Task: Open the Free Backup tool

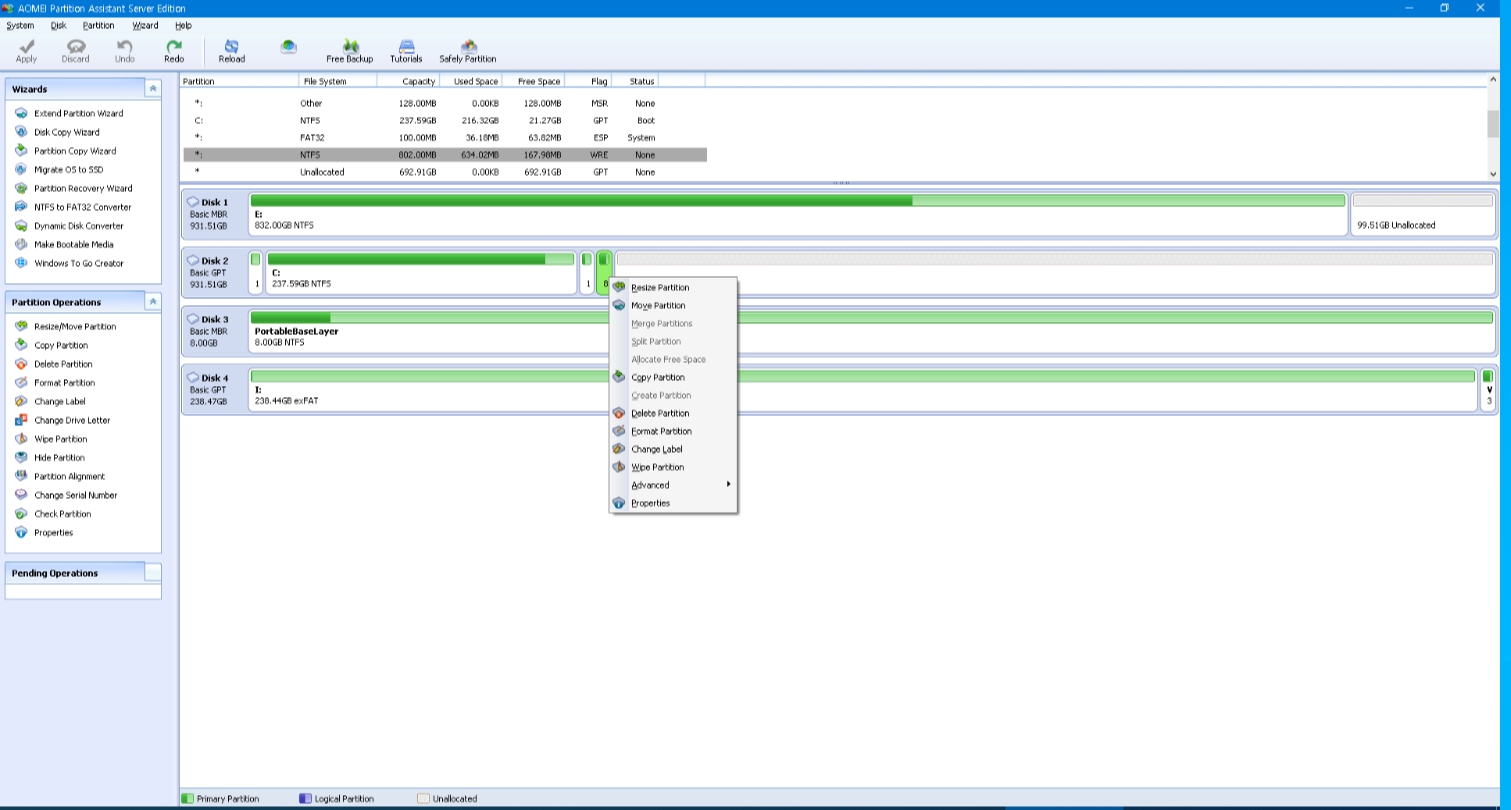Action: click(350, 51)
